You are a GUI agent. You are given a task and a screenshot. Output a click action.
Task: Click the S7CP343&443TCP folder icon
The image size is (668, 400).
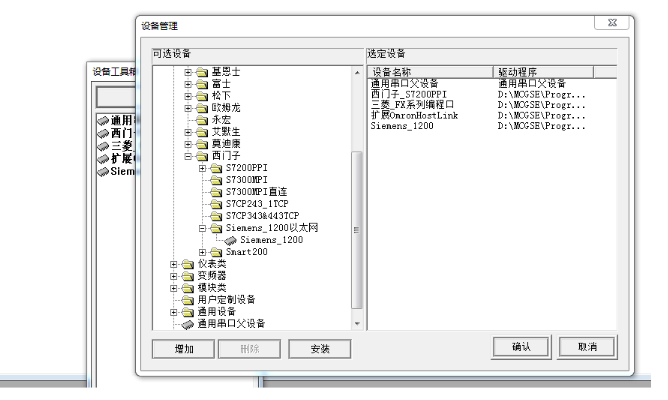217,215
